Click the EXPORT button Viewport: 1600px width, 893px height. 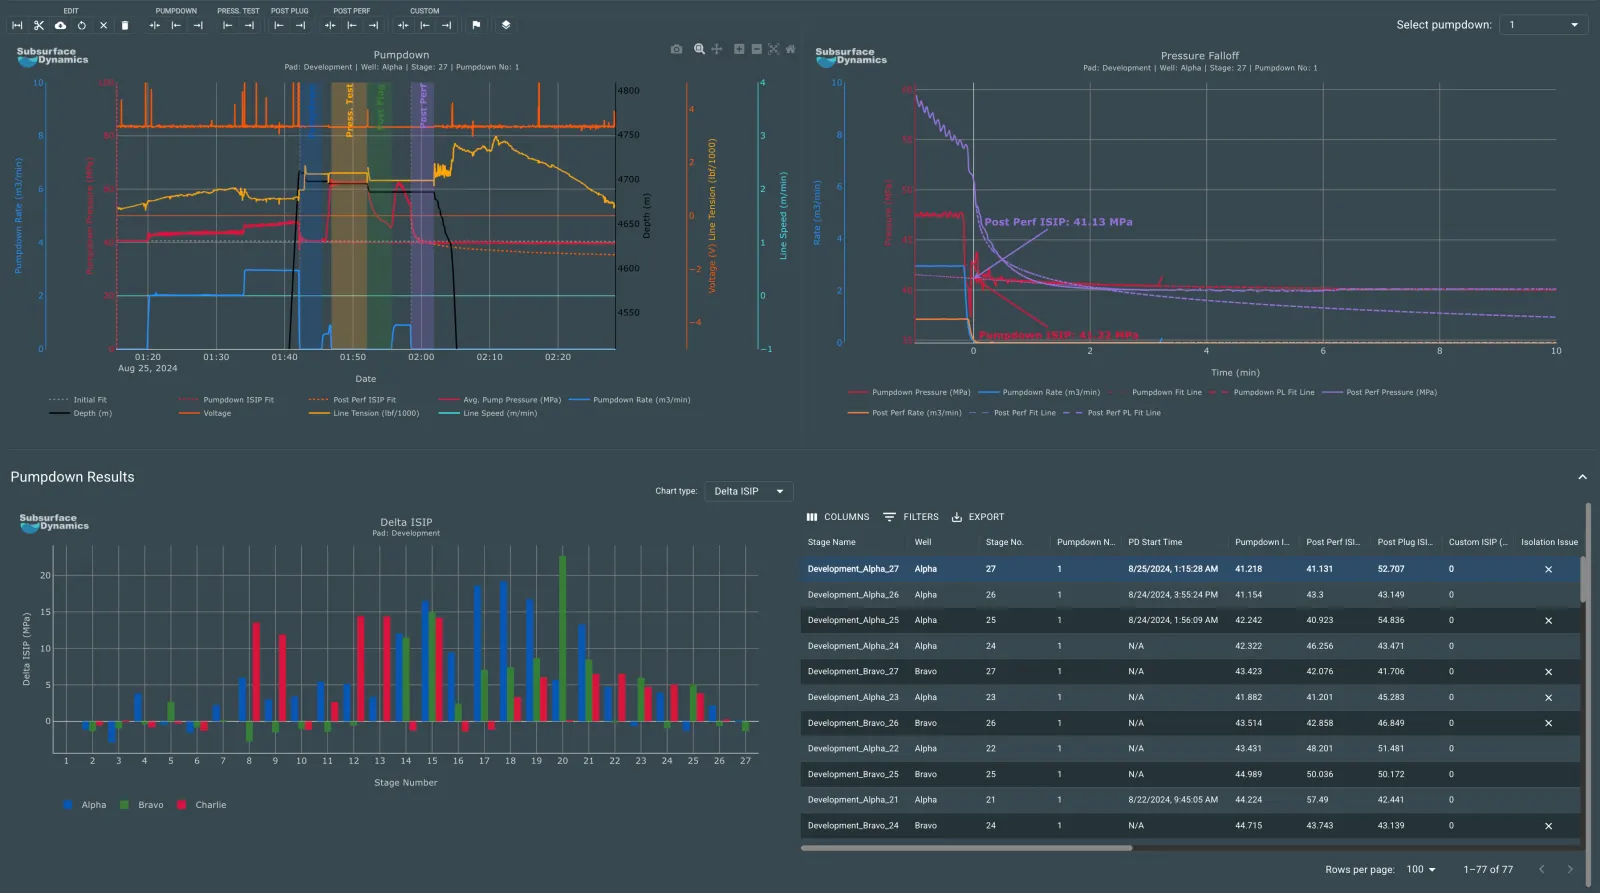coord(978,517)
